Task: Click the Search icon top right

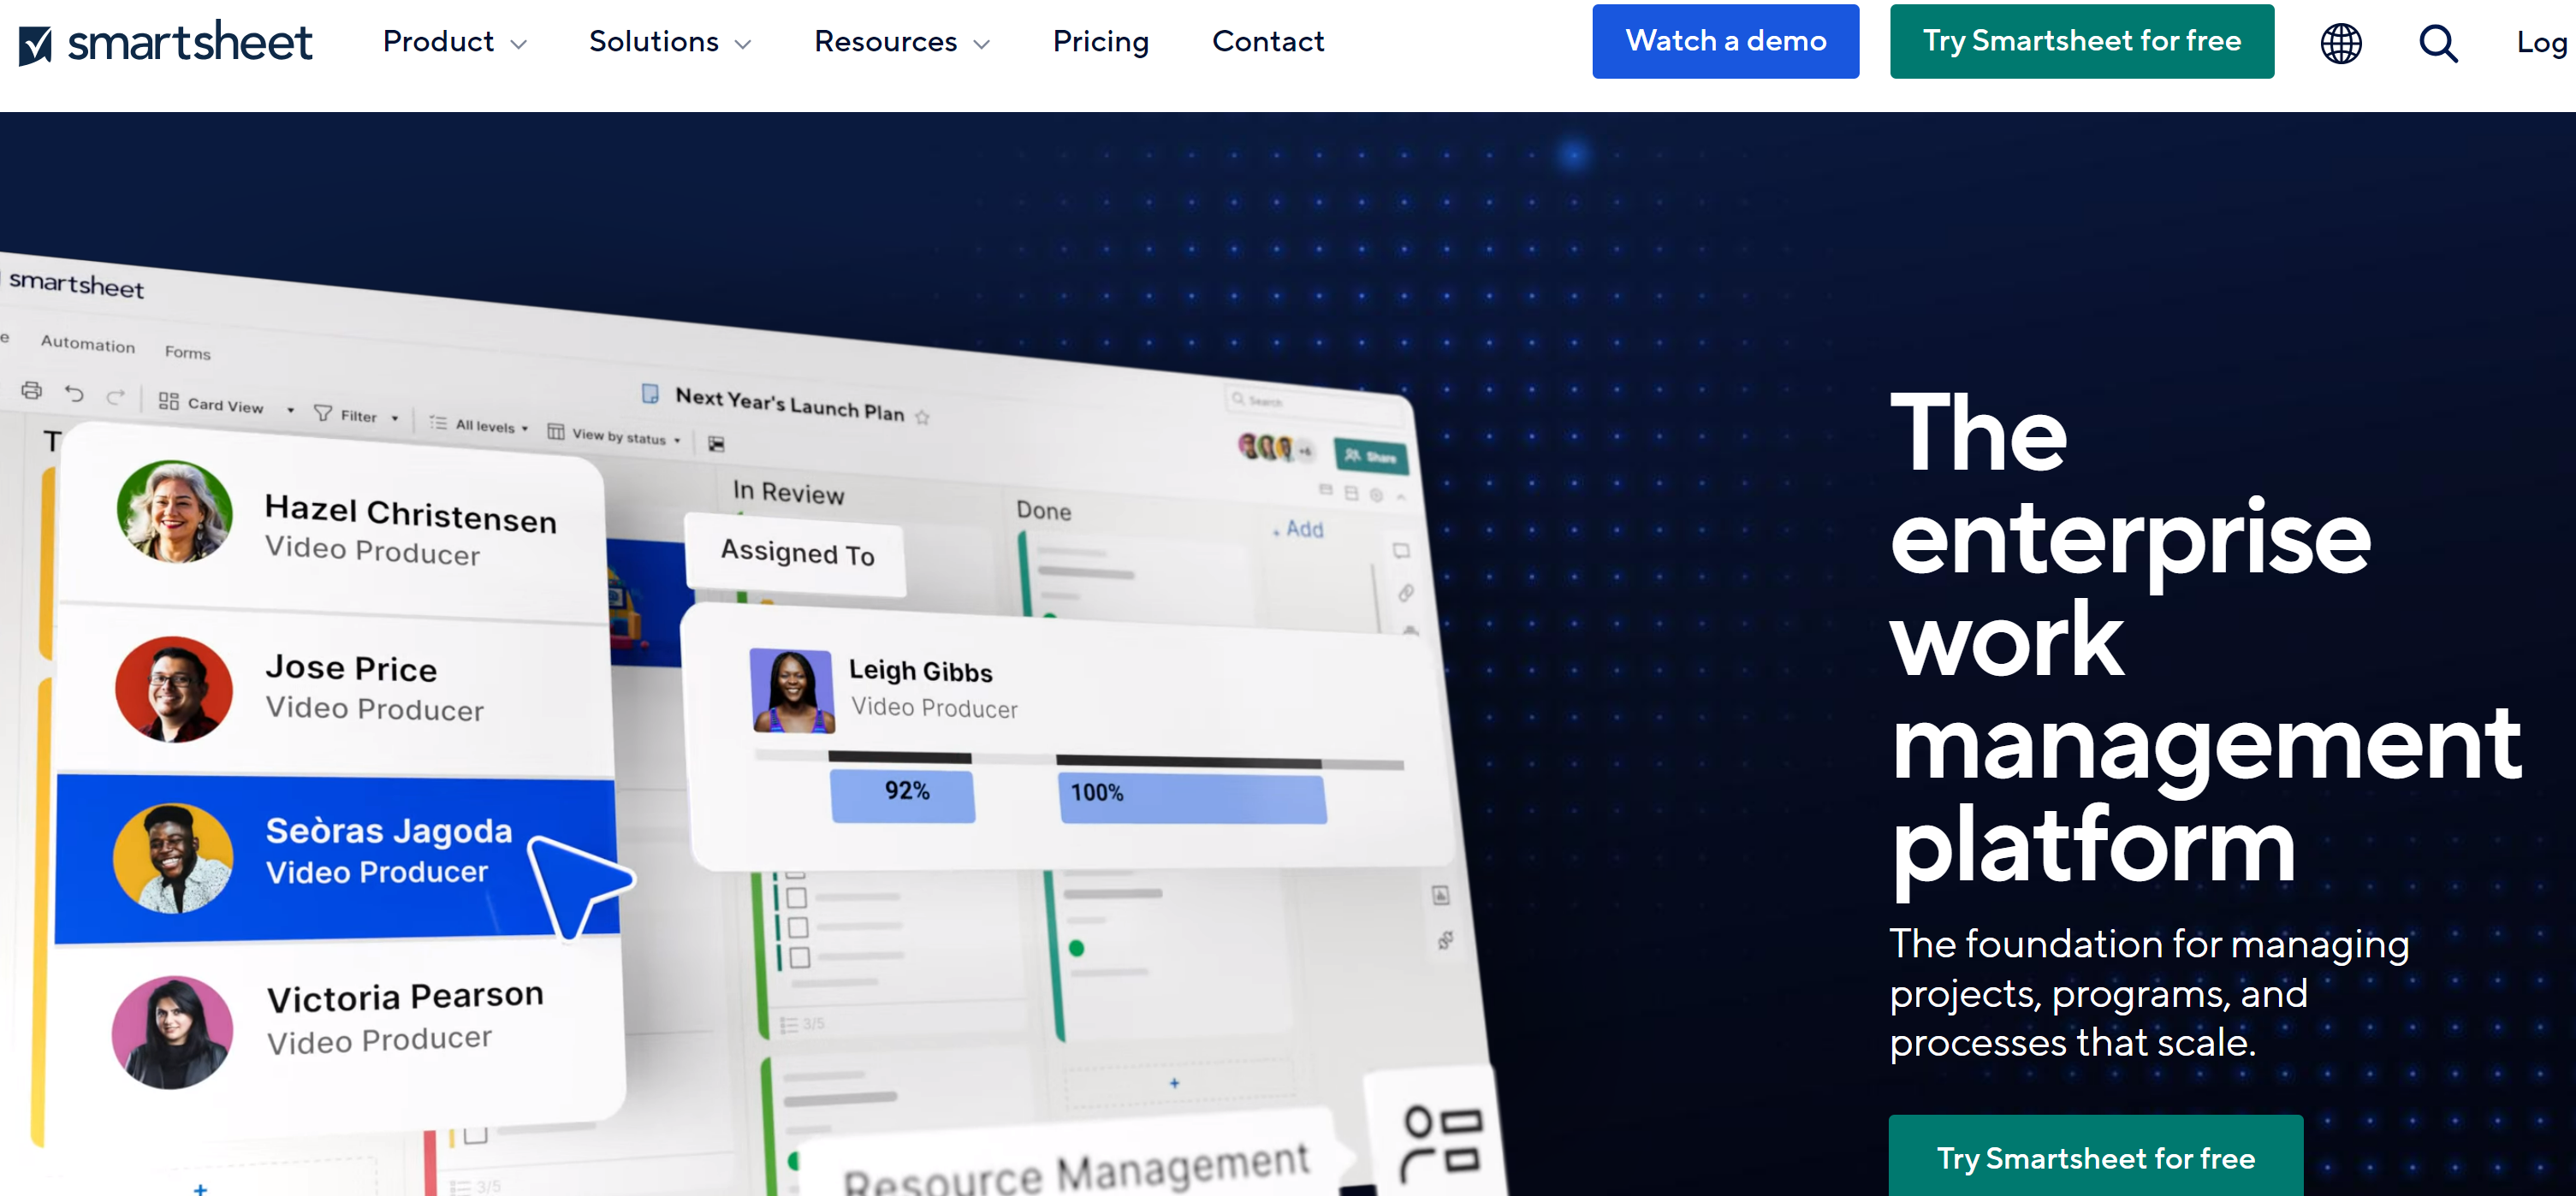Action: pyautogui.click(x=2438, y=43)
